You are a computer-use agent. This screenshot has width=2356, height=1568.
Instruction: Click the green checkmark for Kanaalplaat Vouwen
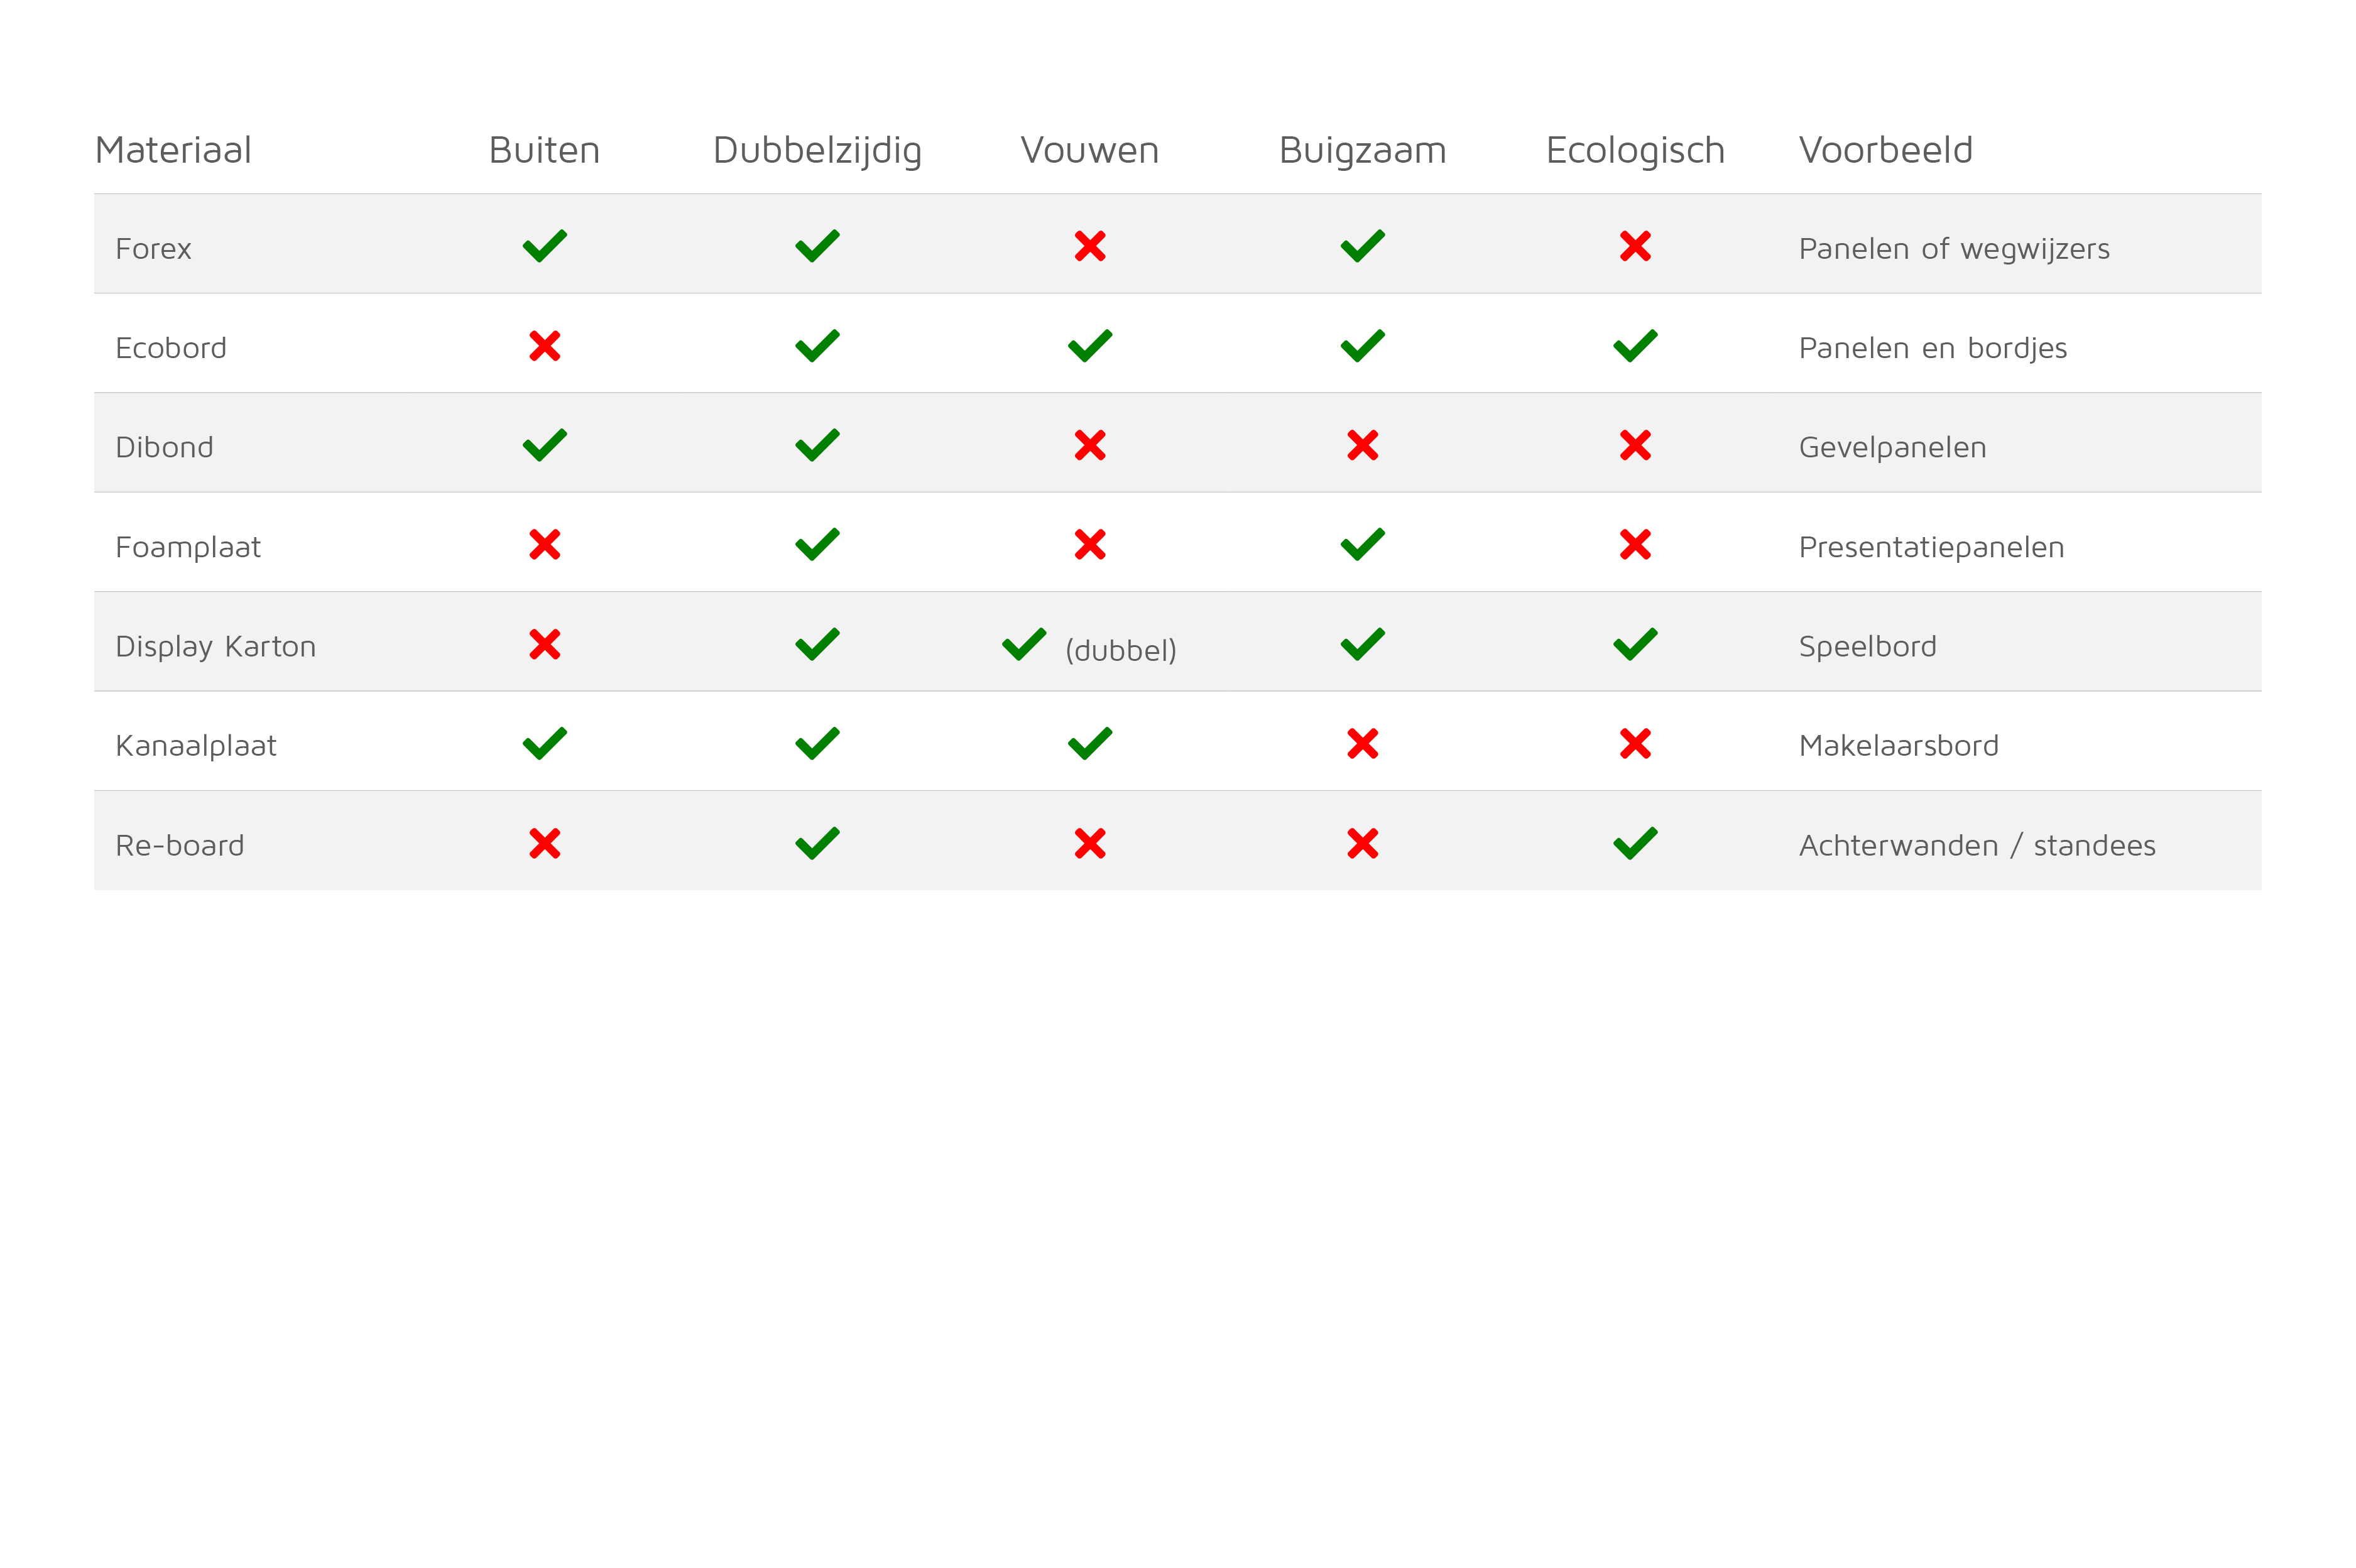tap(1089, 744)
